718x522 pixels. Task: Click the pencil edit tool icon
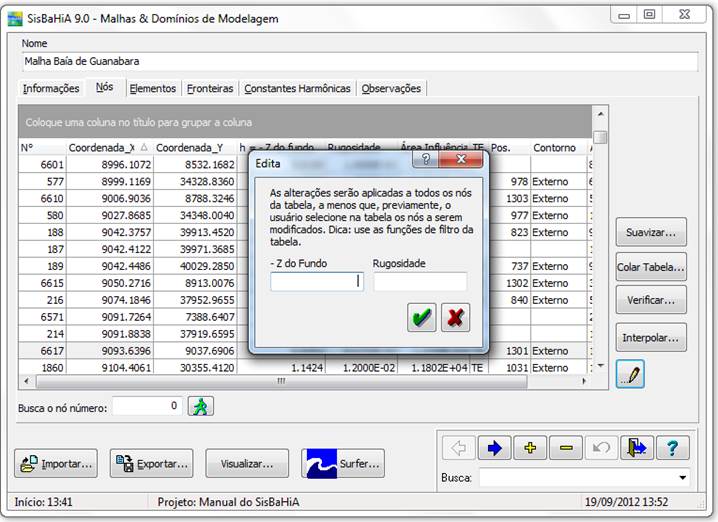click(630, 374)
